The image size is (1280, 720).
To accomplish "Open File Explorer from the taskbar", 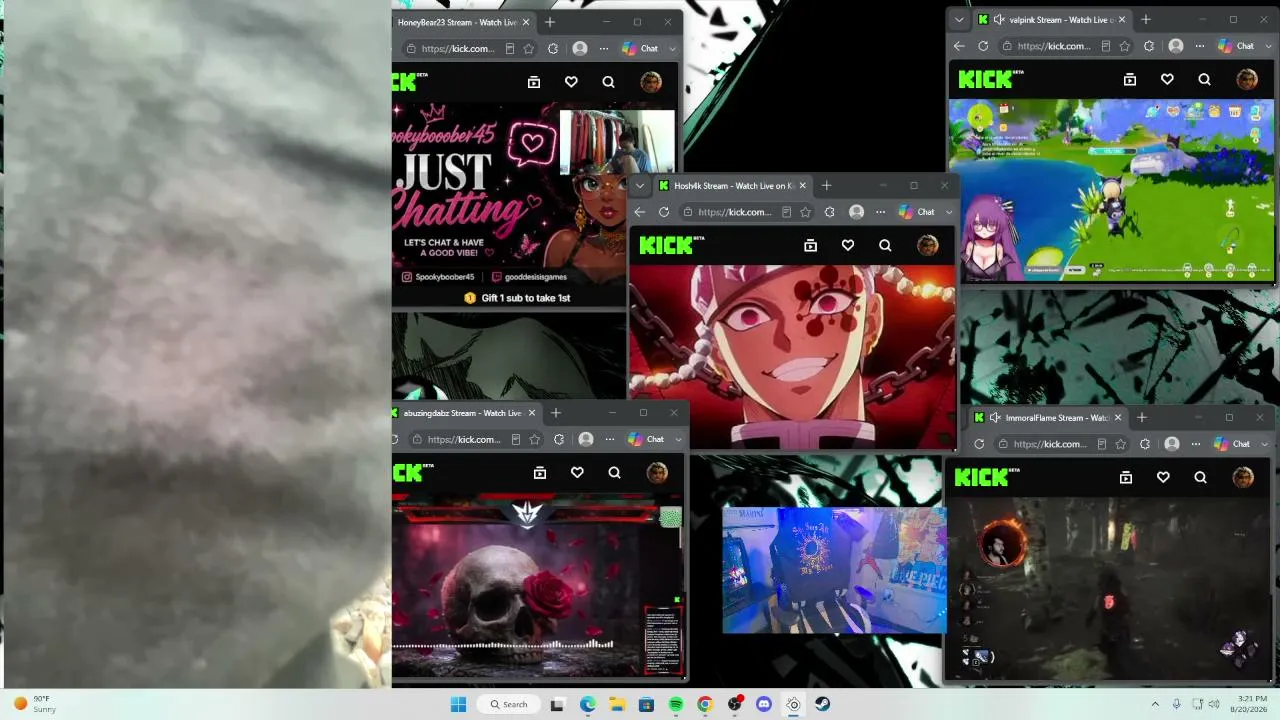I will (617, 704).
